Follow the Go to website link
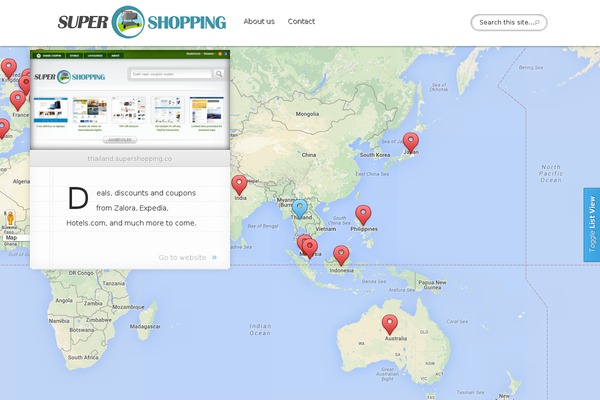Image resolution: width=600 pixels, height=400 pixels. coord(188,258)
